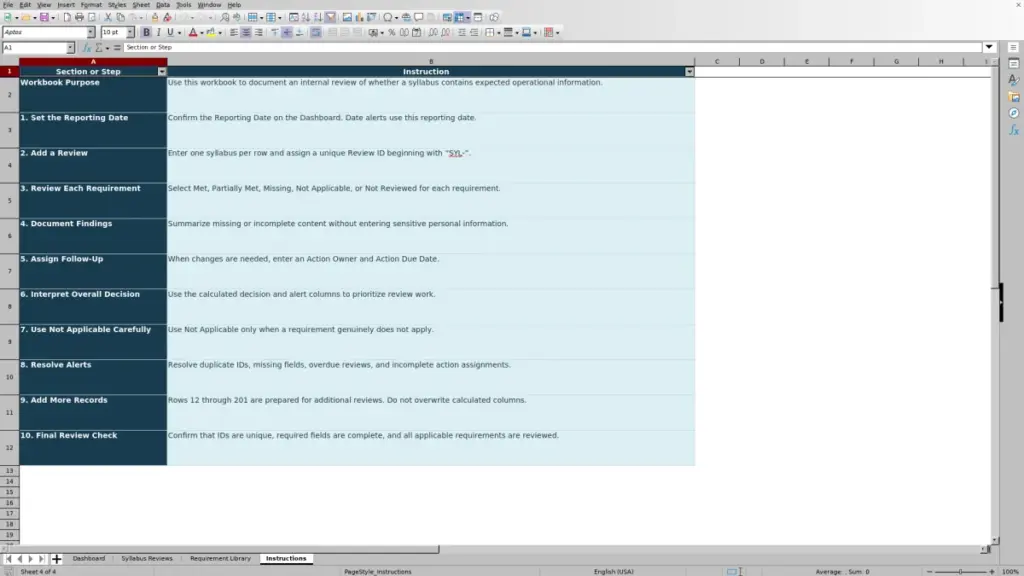The width and height of the screenshot is (1024, 576).
Task: Open the Font Color dropdown arrow
Action: (201, 33)
